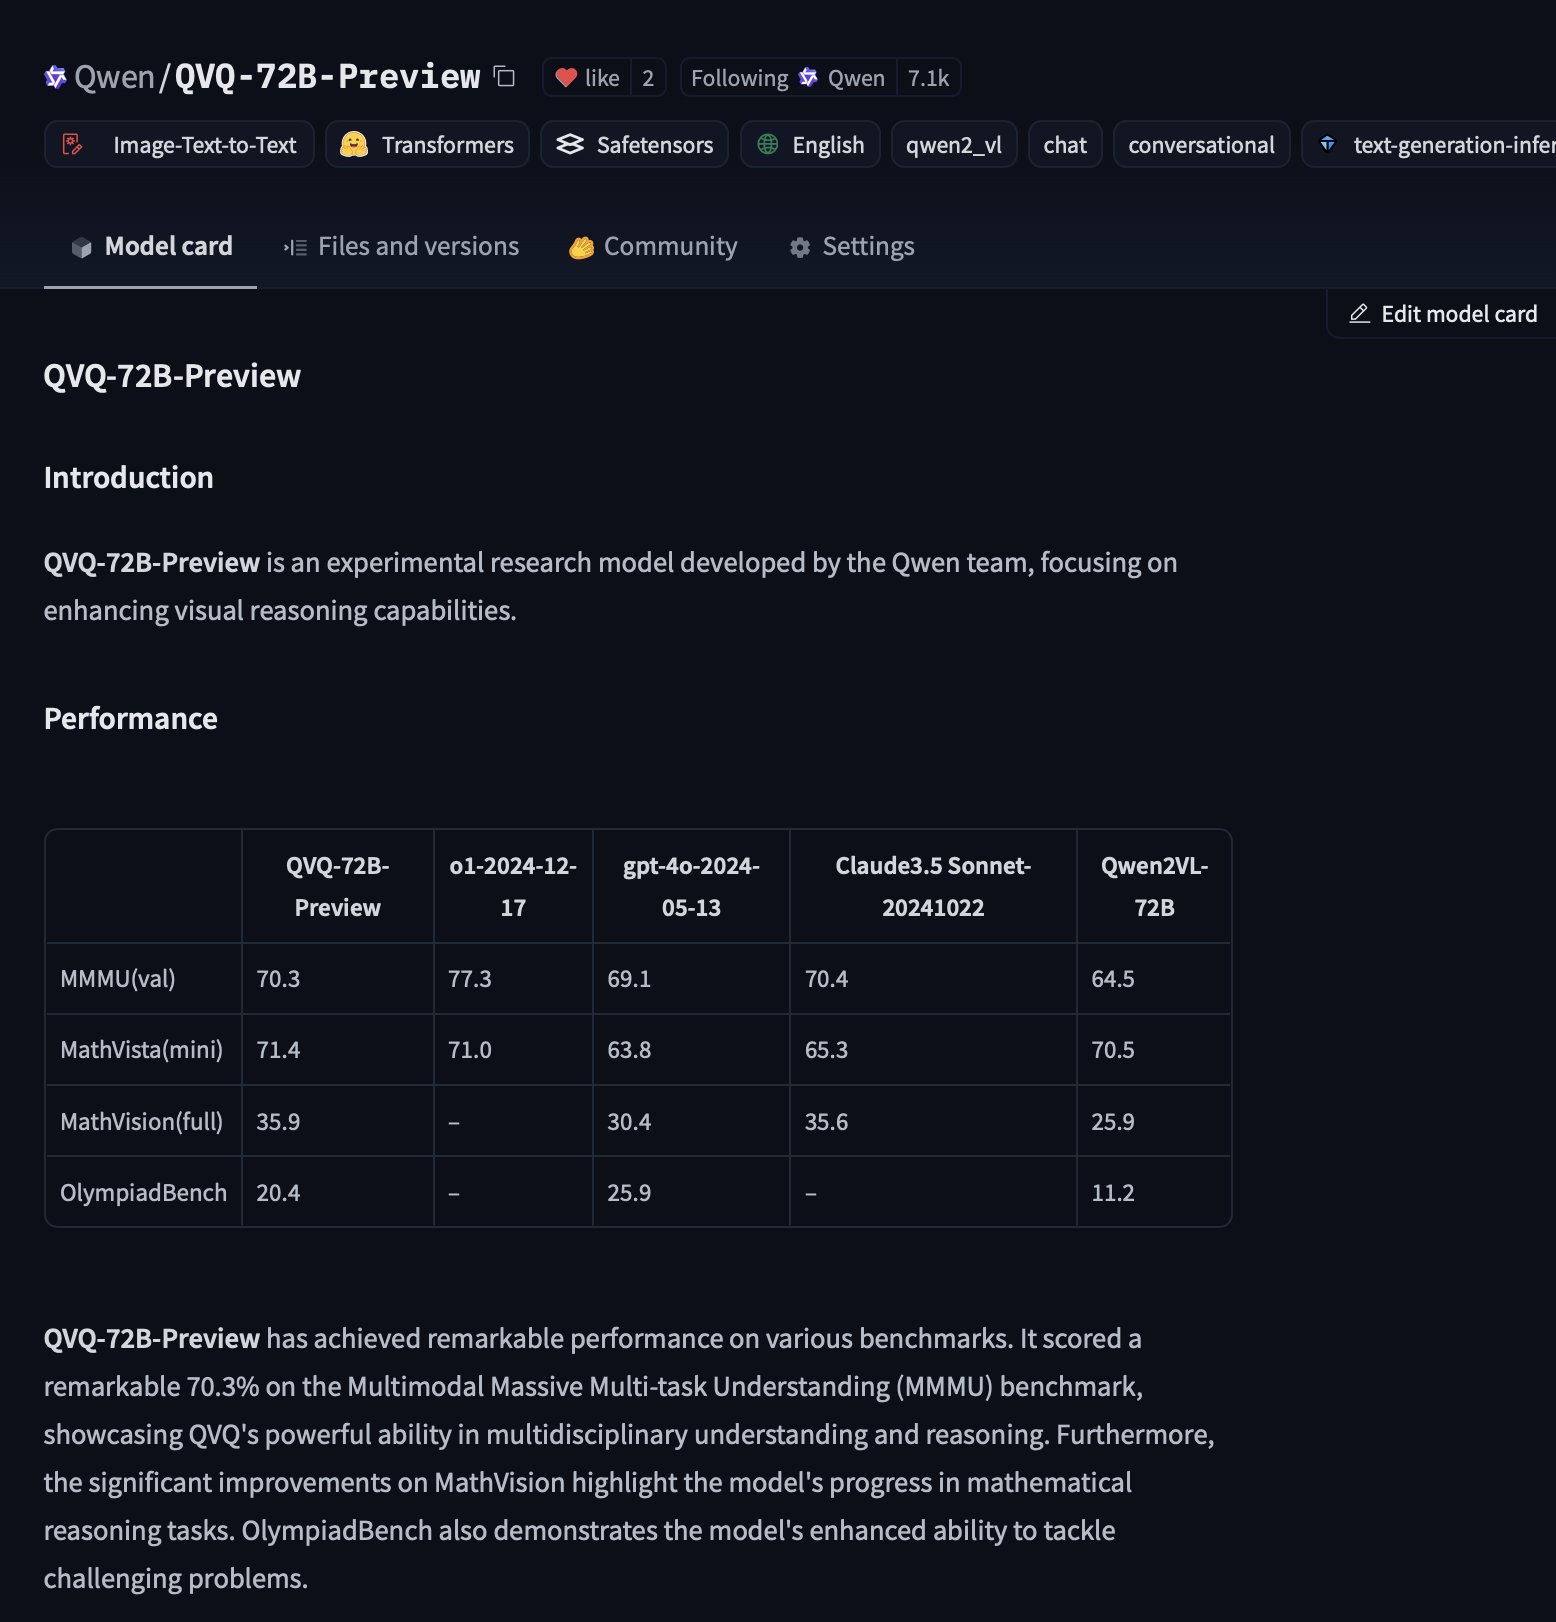Click the QVQ-72B-Preview model title link

(327, 77)
